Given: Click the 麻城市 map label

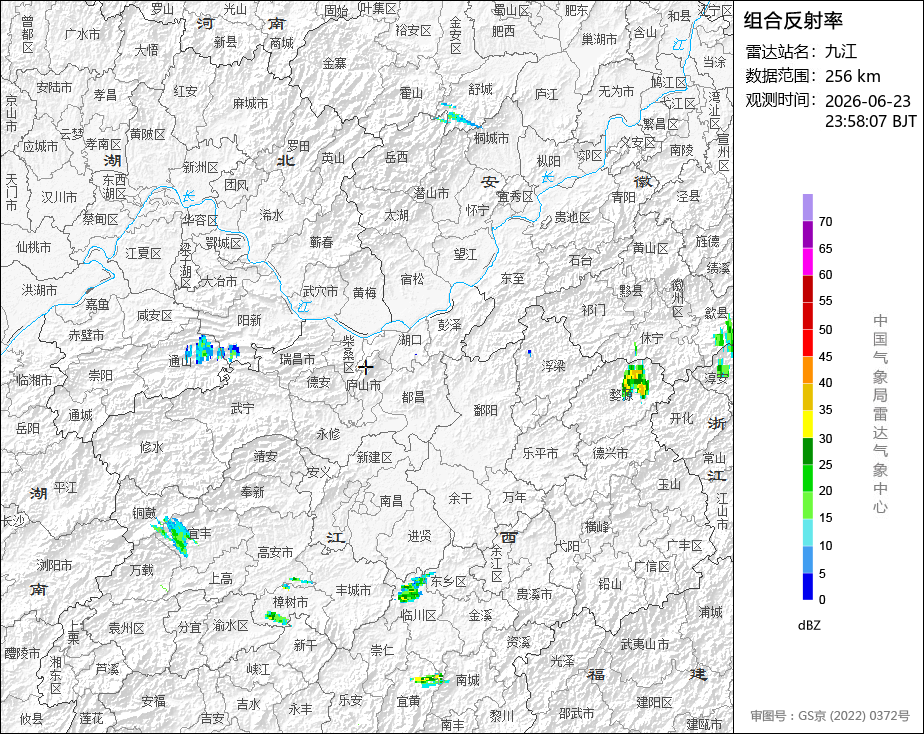Looking at the screenshot, I should [x=250, y=104].
